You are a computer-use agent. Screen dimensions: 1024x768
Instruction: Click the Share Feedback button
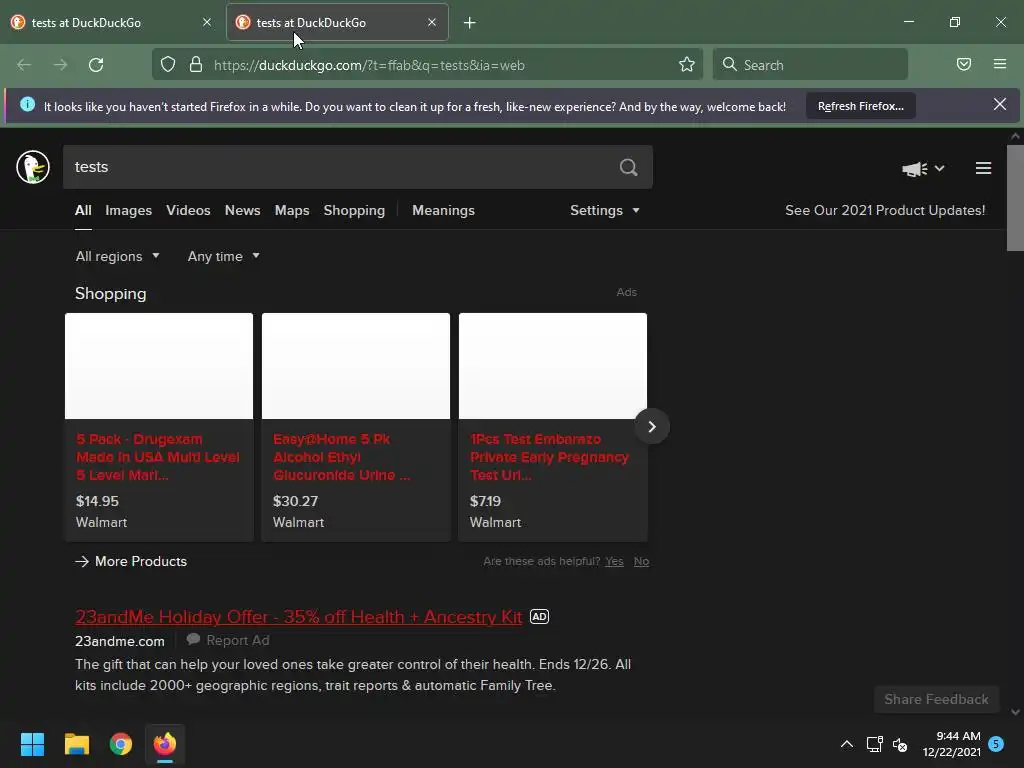click(x=936, y=699)
